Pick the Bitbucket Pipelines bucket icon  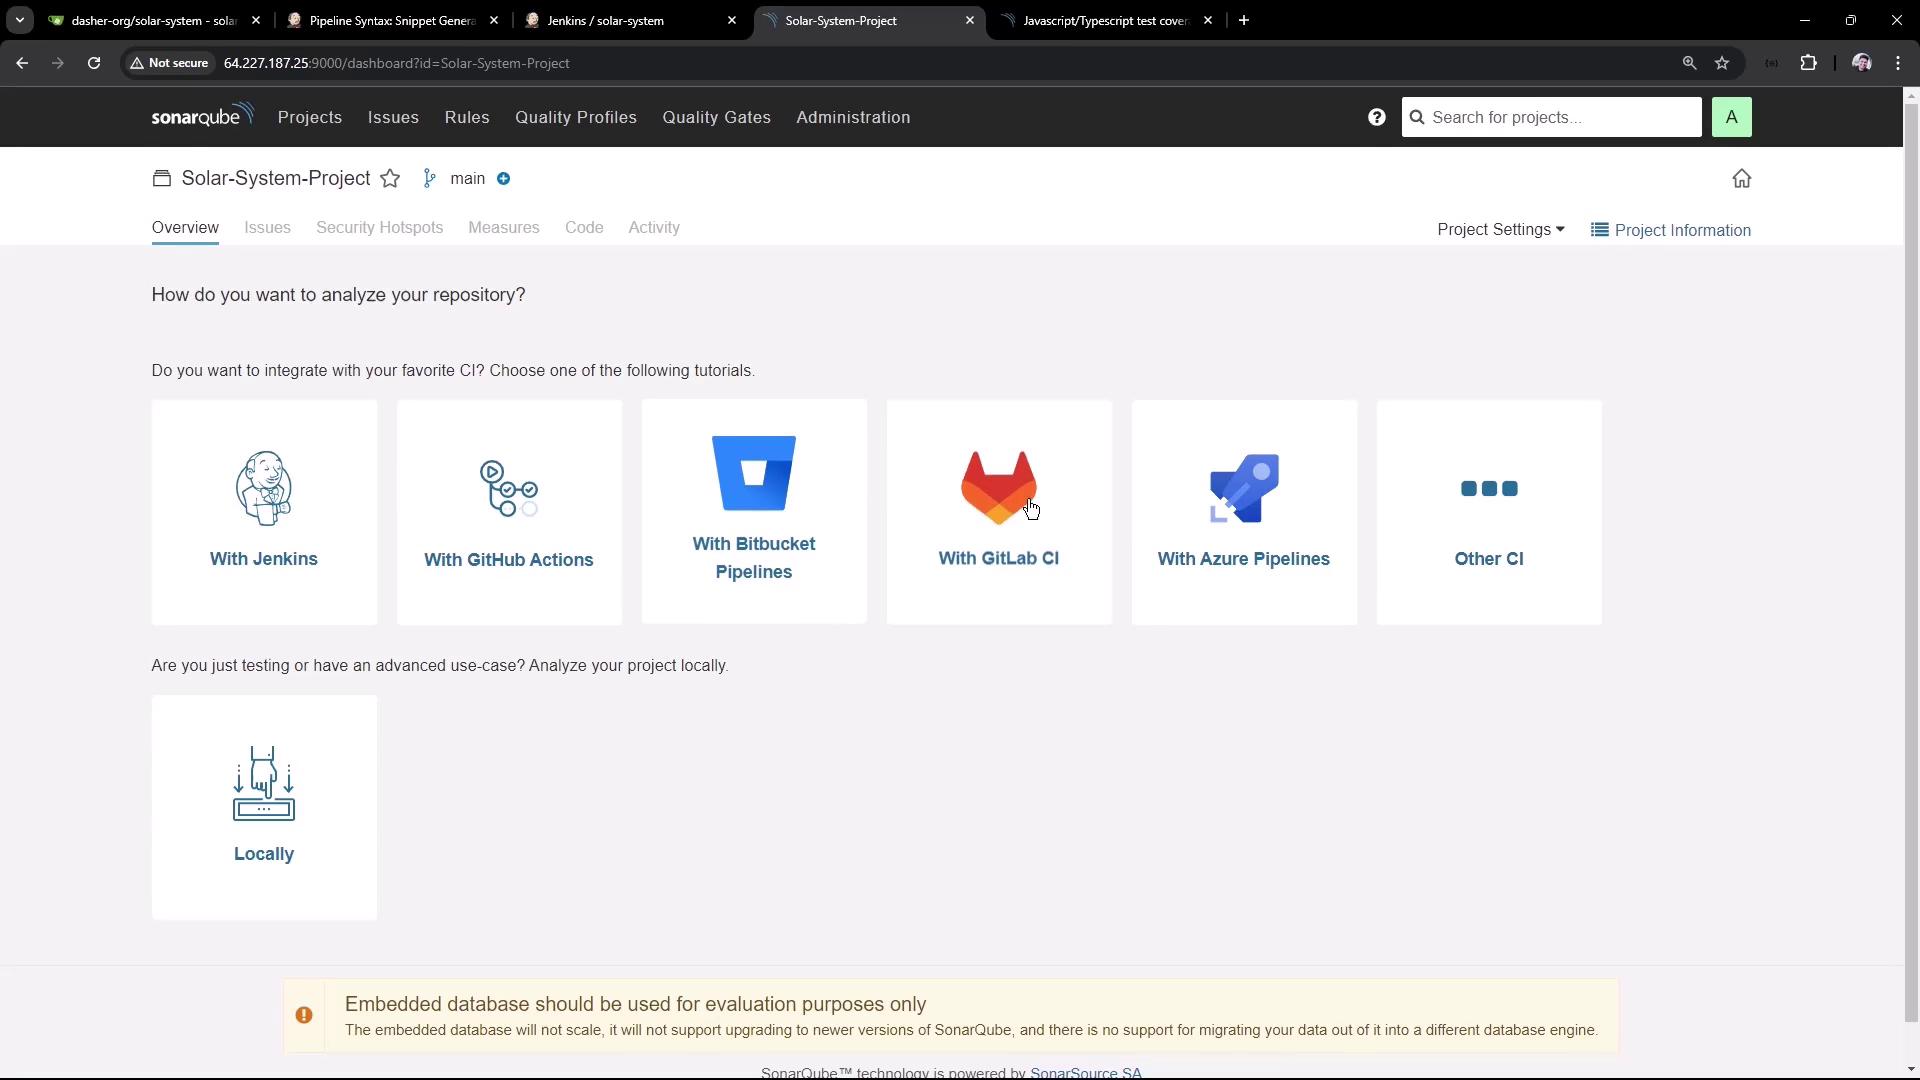753,473
